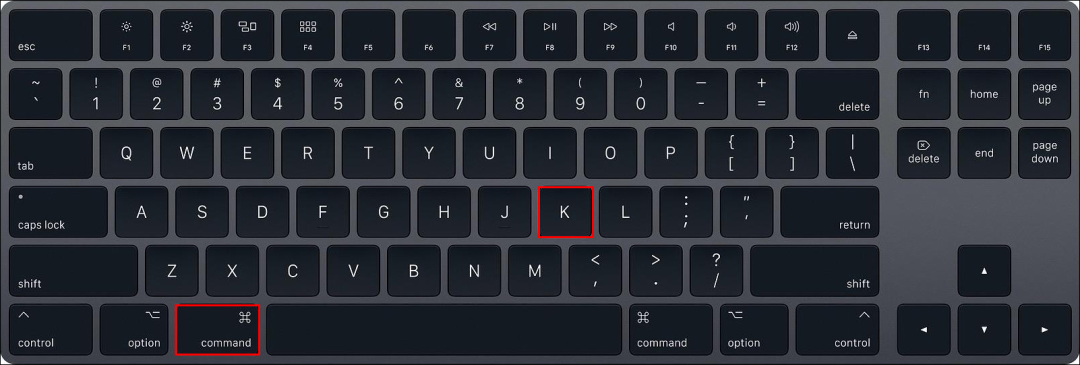Click the eject key

(x=853, y=35)
